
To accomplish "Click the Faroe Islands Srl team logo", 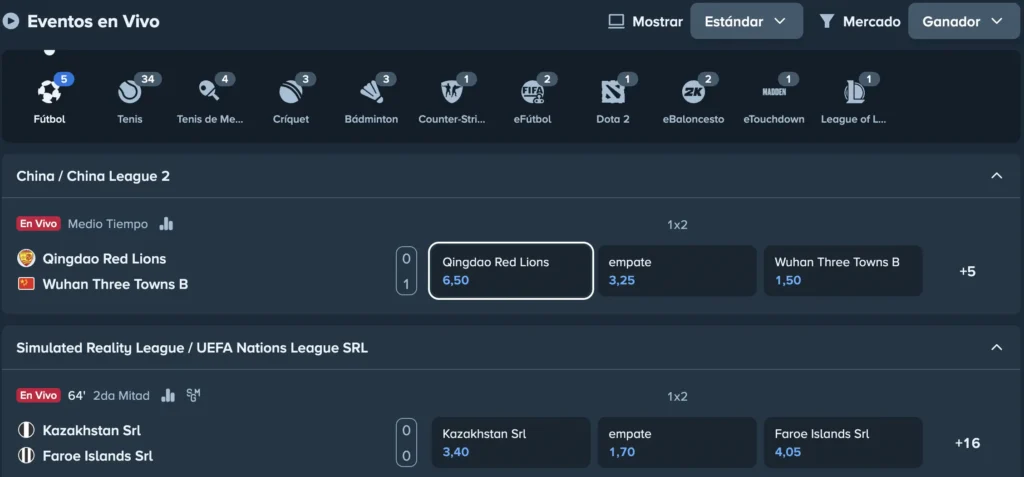I will (26, 455).
